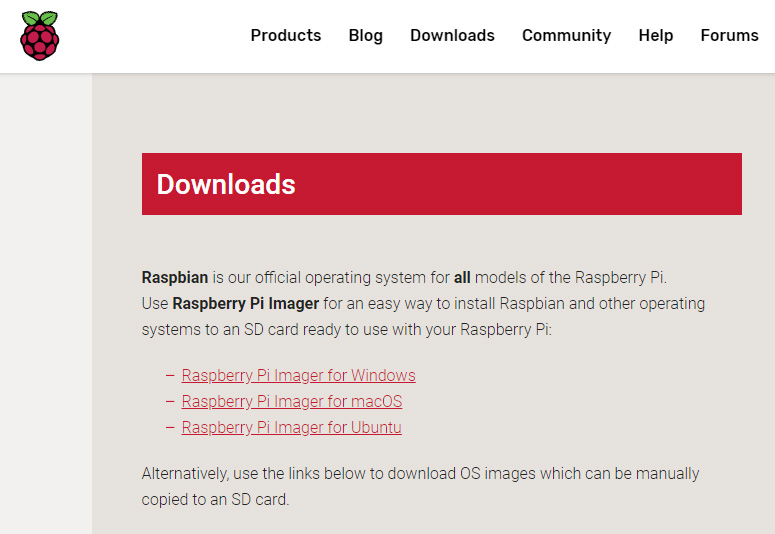Click the red Downloads page heading
Image resolution: width=775 pixels, height=534 pixels.
point(441,184)
